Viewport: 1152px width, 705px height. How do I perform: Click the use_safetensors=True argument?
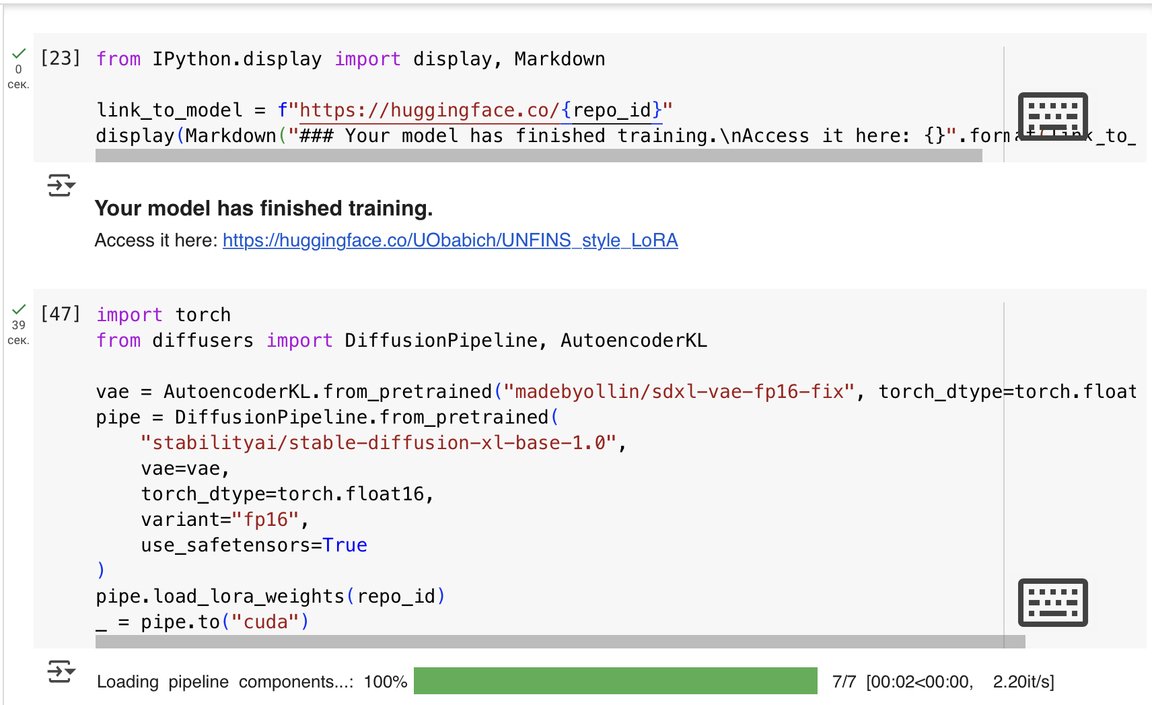coord(254,545)
